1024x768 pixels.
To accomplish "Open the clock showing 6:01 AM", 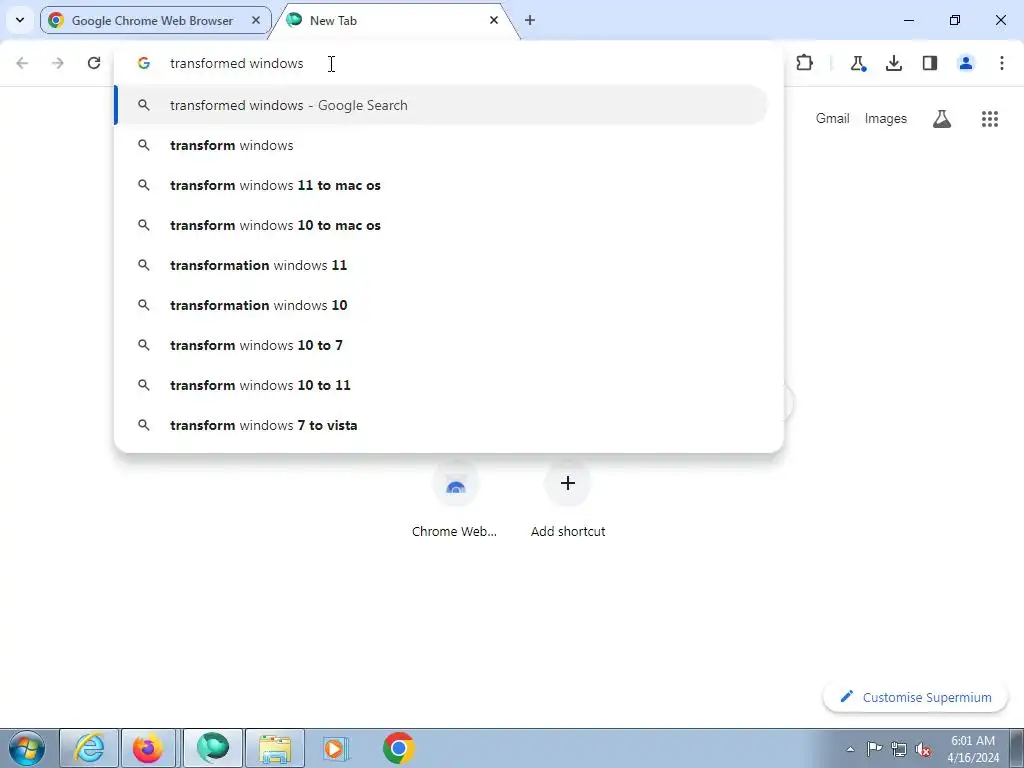I will click(x=973, y=749).
